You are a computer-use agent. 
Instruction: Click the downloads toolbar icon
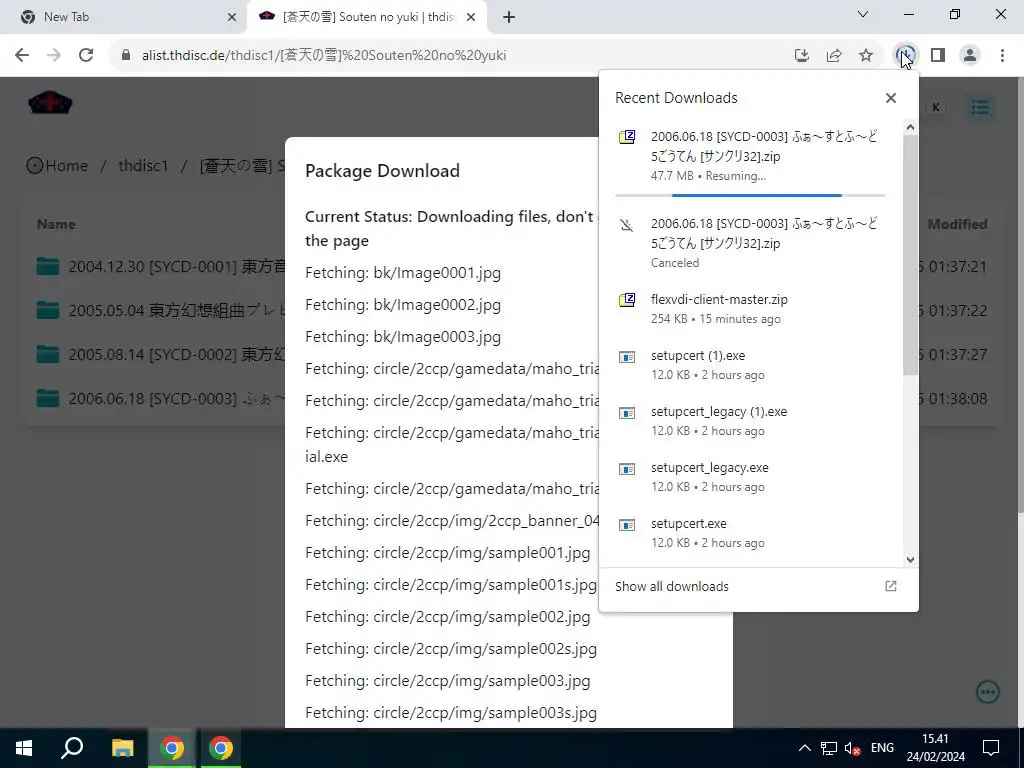(x=906, y=56)
